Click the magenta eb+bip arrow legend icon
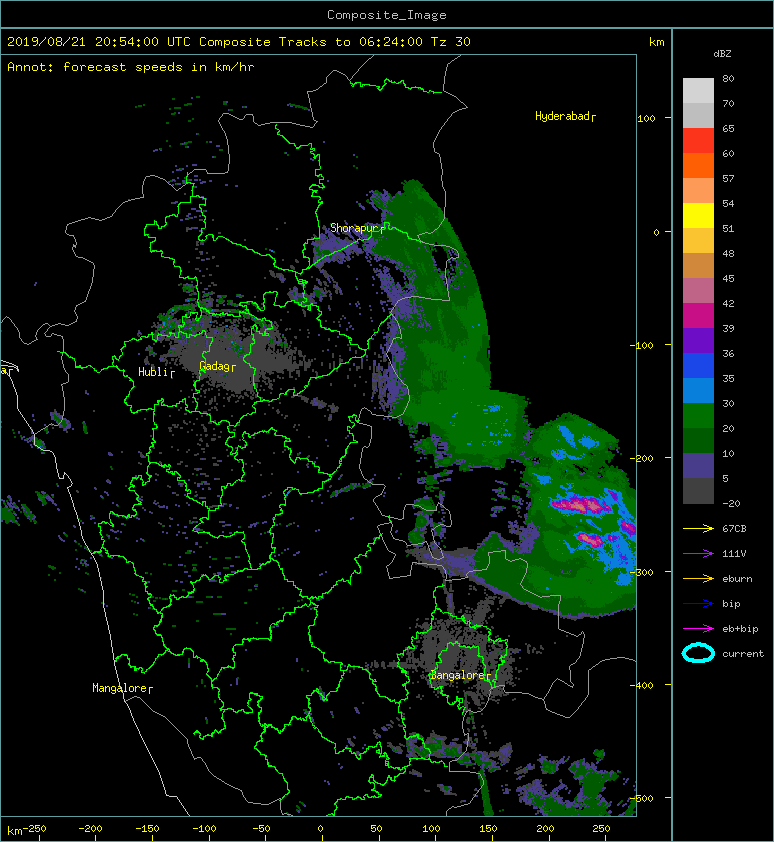 tap(698, 628)
